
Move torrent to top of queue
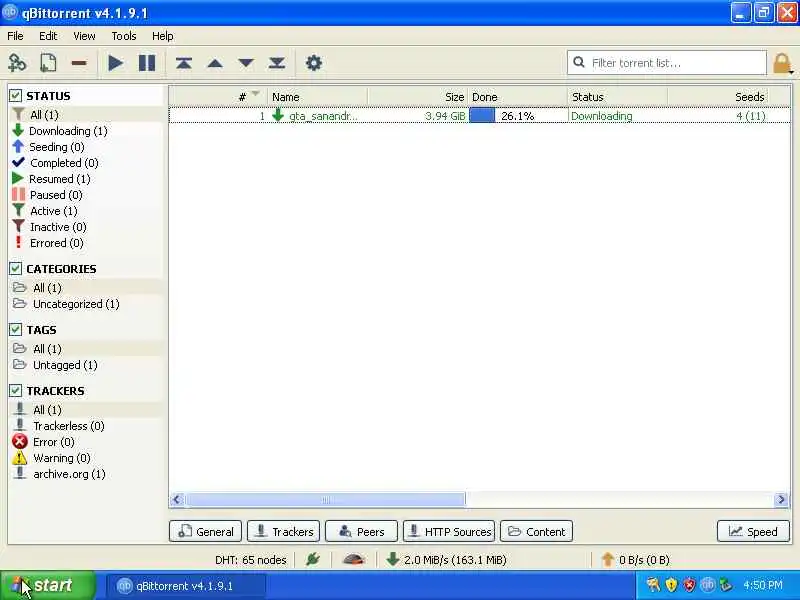pyautogui.click(x=184, y=63)
